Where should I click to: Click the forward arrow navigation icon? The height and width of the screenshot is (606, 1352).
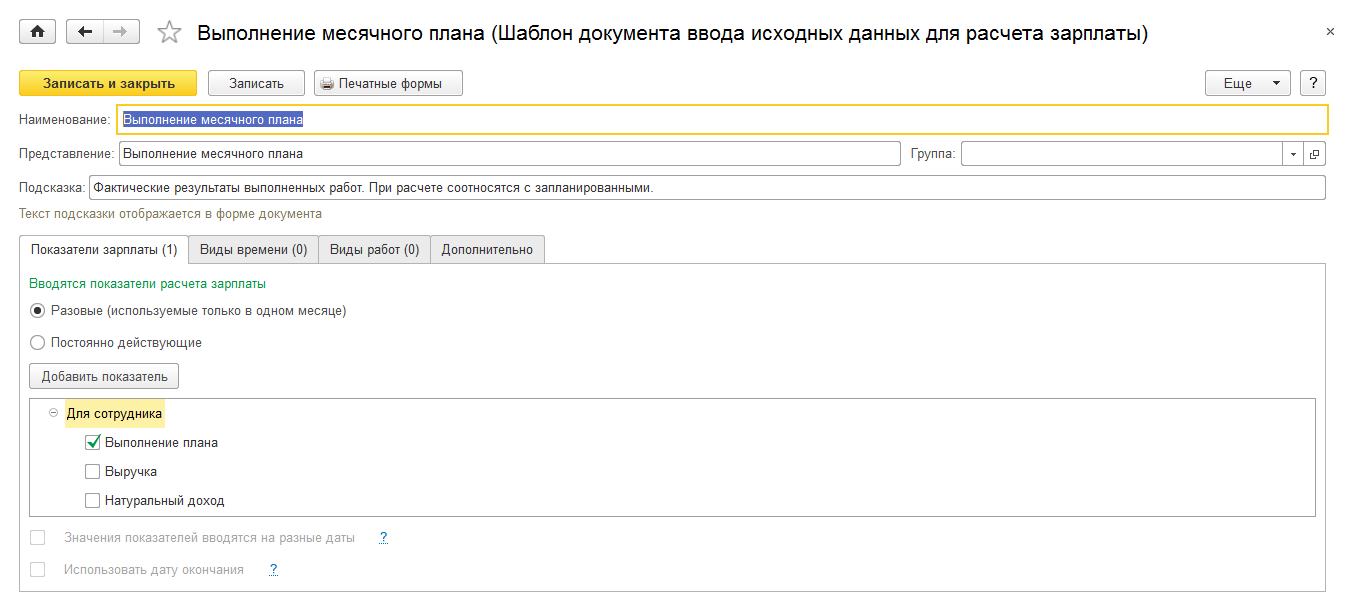coord(119,32)
